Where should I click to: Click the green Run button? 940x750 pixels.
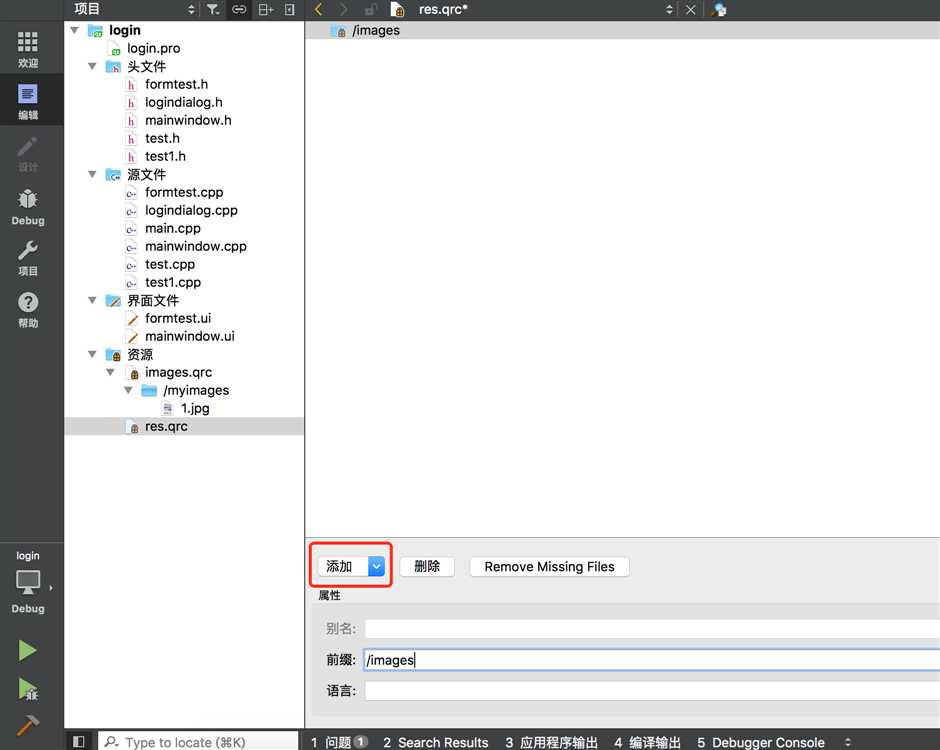(27, 650)
